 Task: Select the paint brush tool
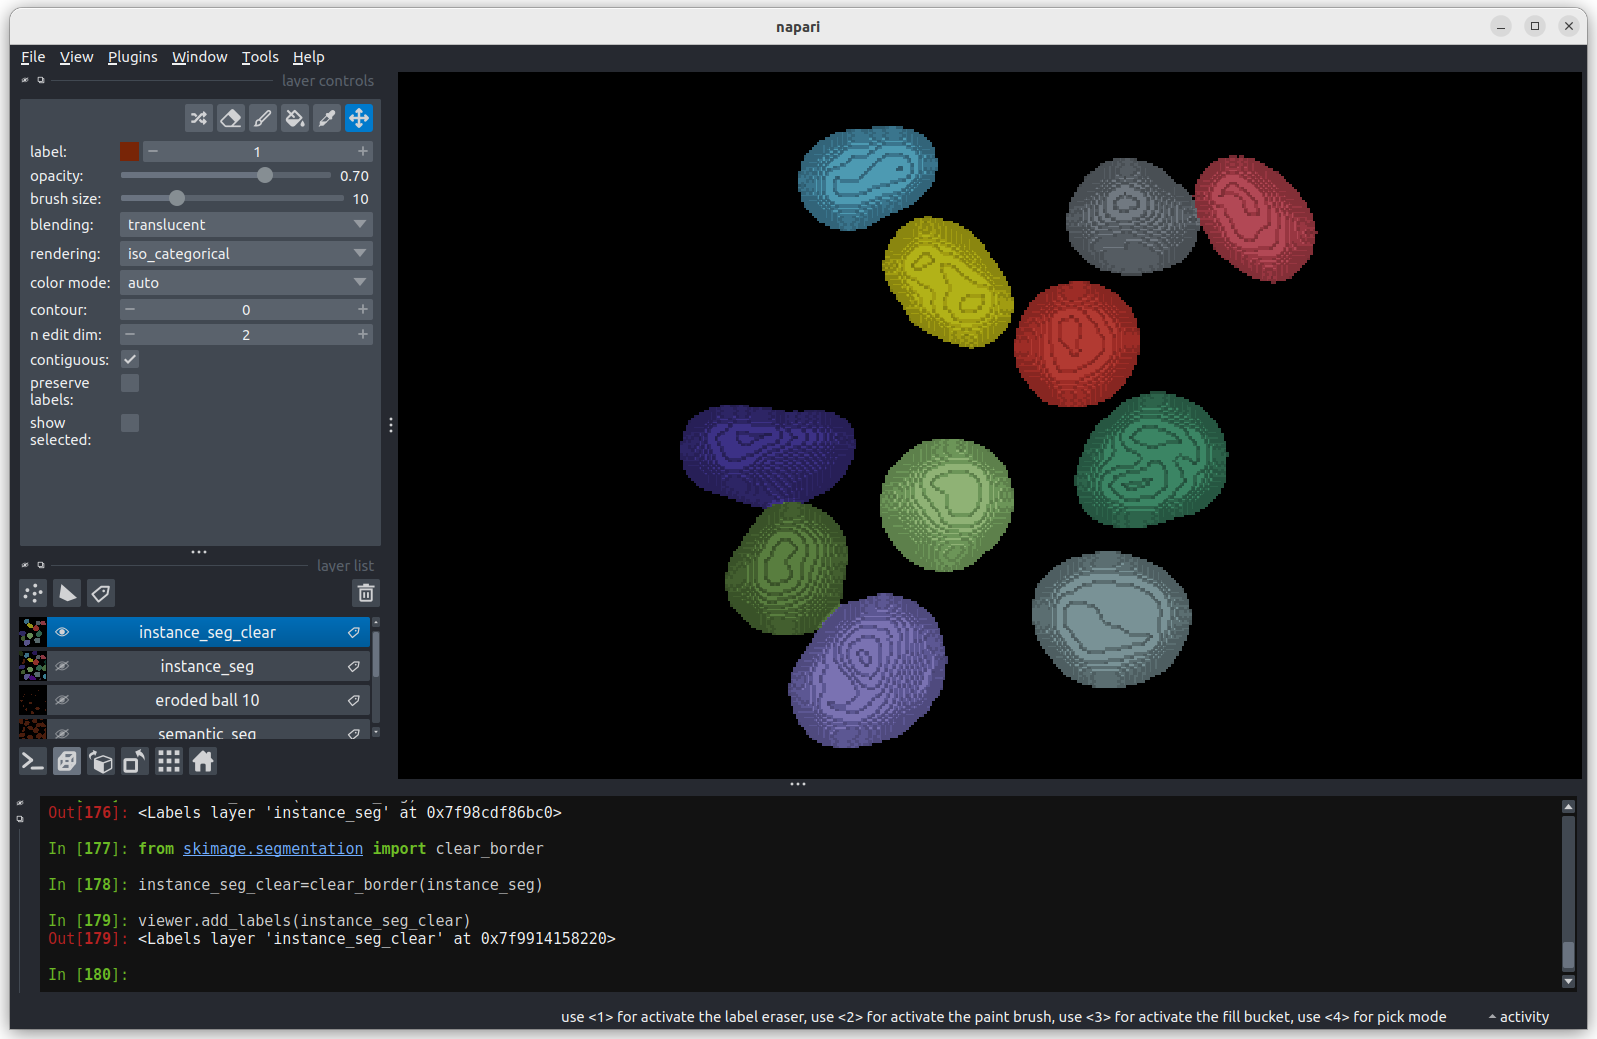coord(263,118)
